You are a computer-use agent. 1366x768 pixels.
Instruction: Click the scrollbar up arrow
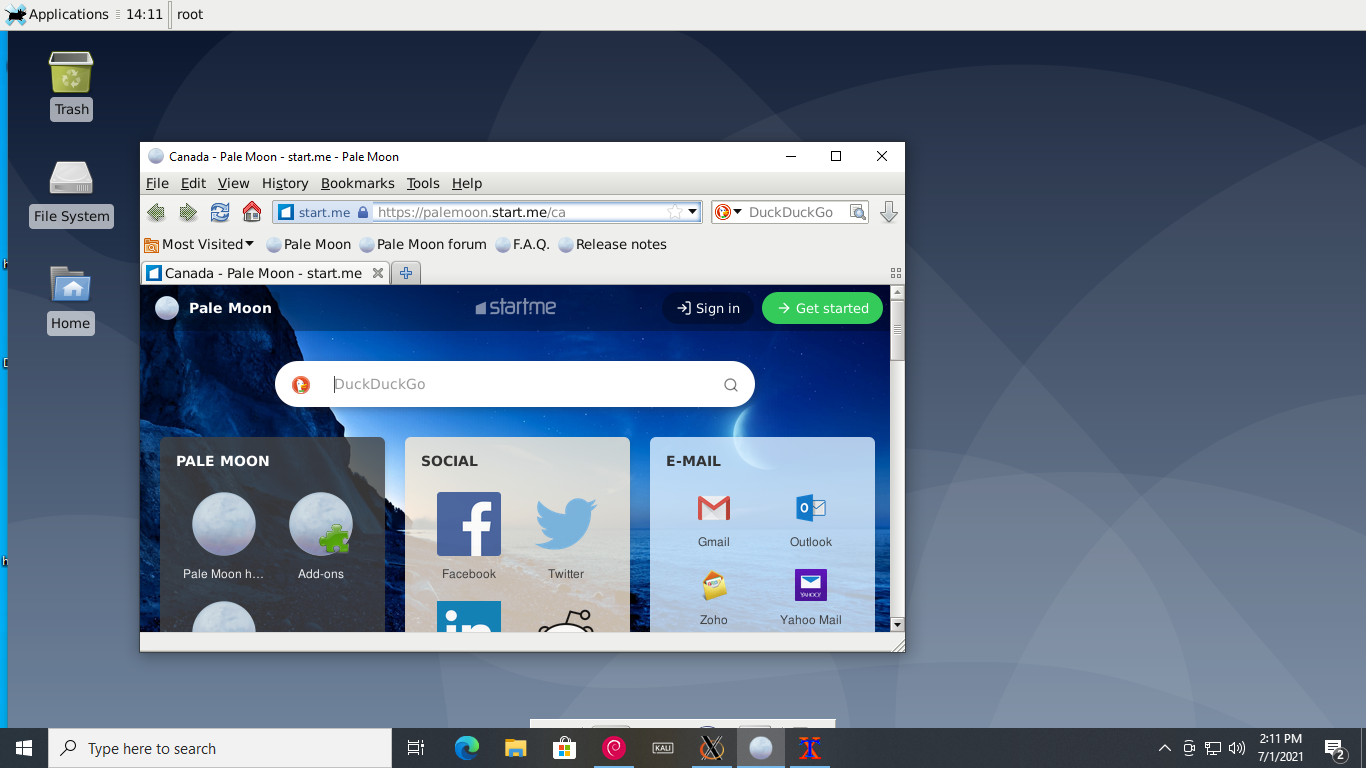(897, 293)
